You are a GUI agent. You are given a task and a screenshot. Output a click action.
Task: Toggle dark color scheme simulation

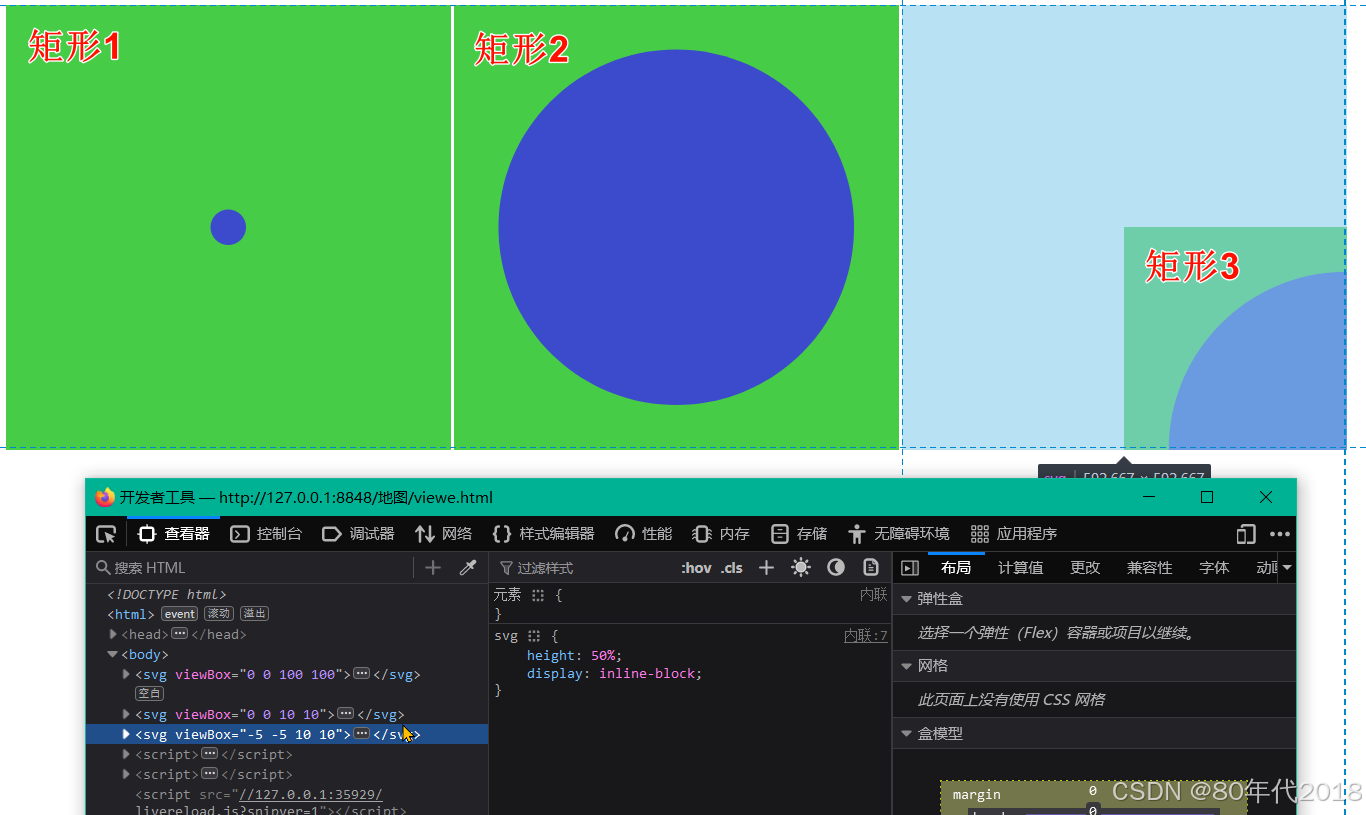(x=836, y=568)
